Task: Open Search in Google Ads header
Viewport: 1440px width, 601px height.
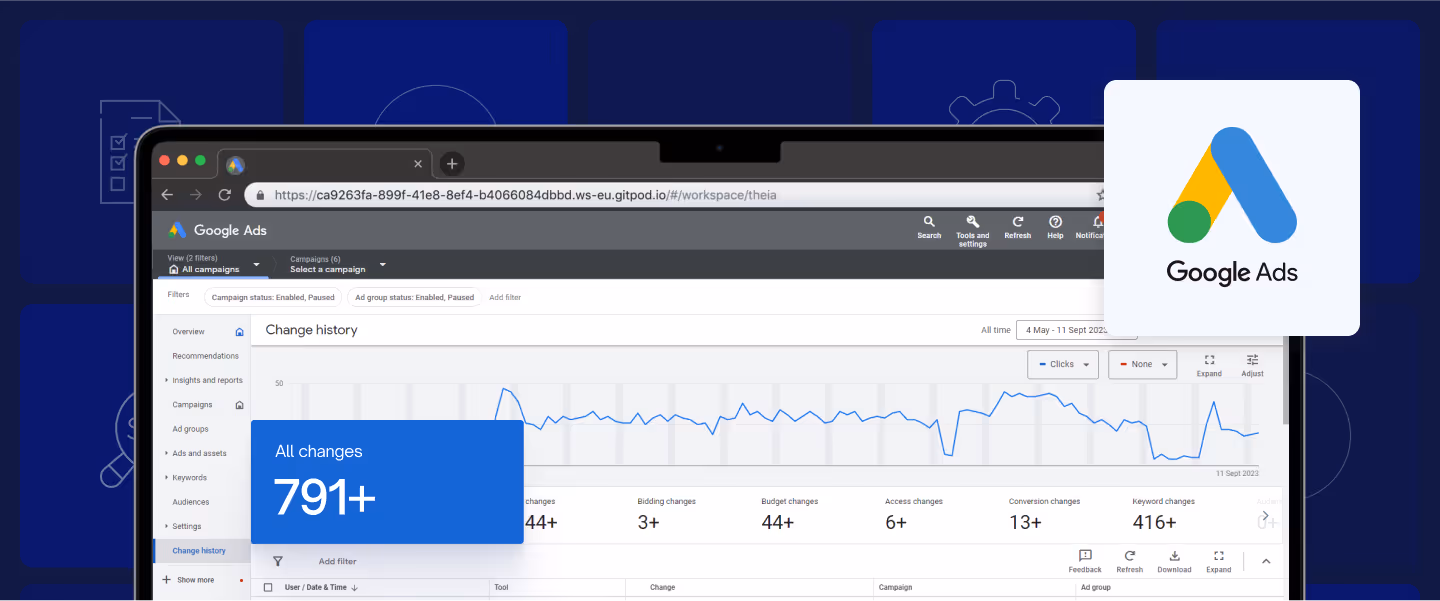Action: pyautogui.click(x=929, y=228)
